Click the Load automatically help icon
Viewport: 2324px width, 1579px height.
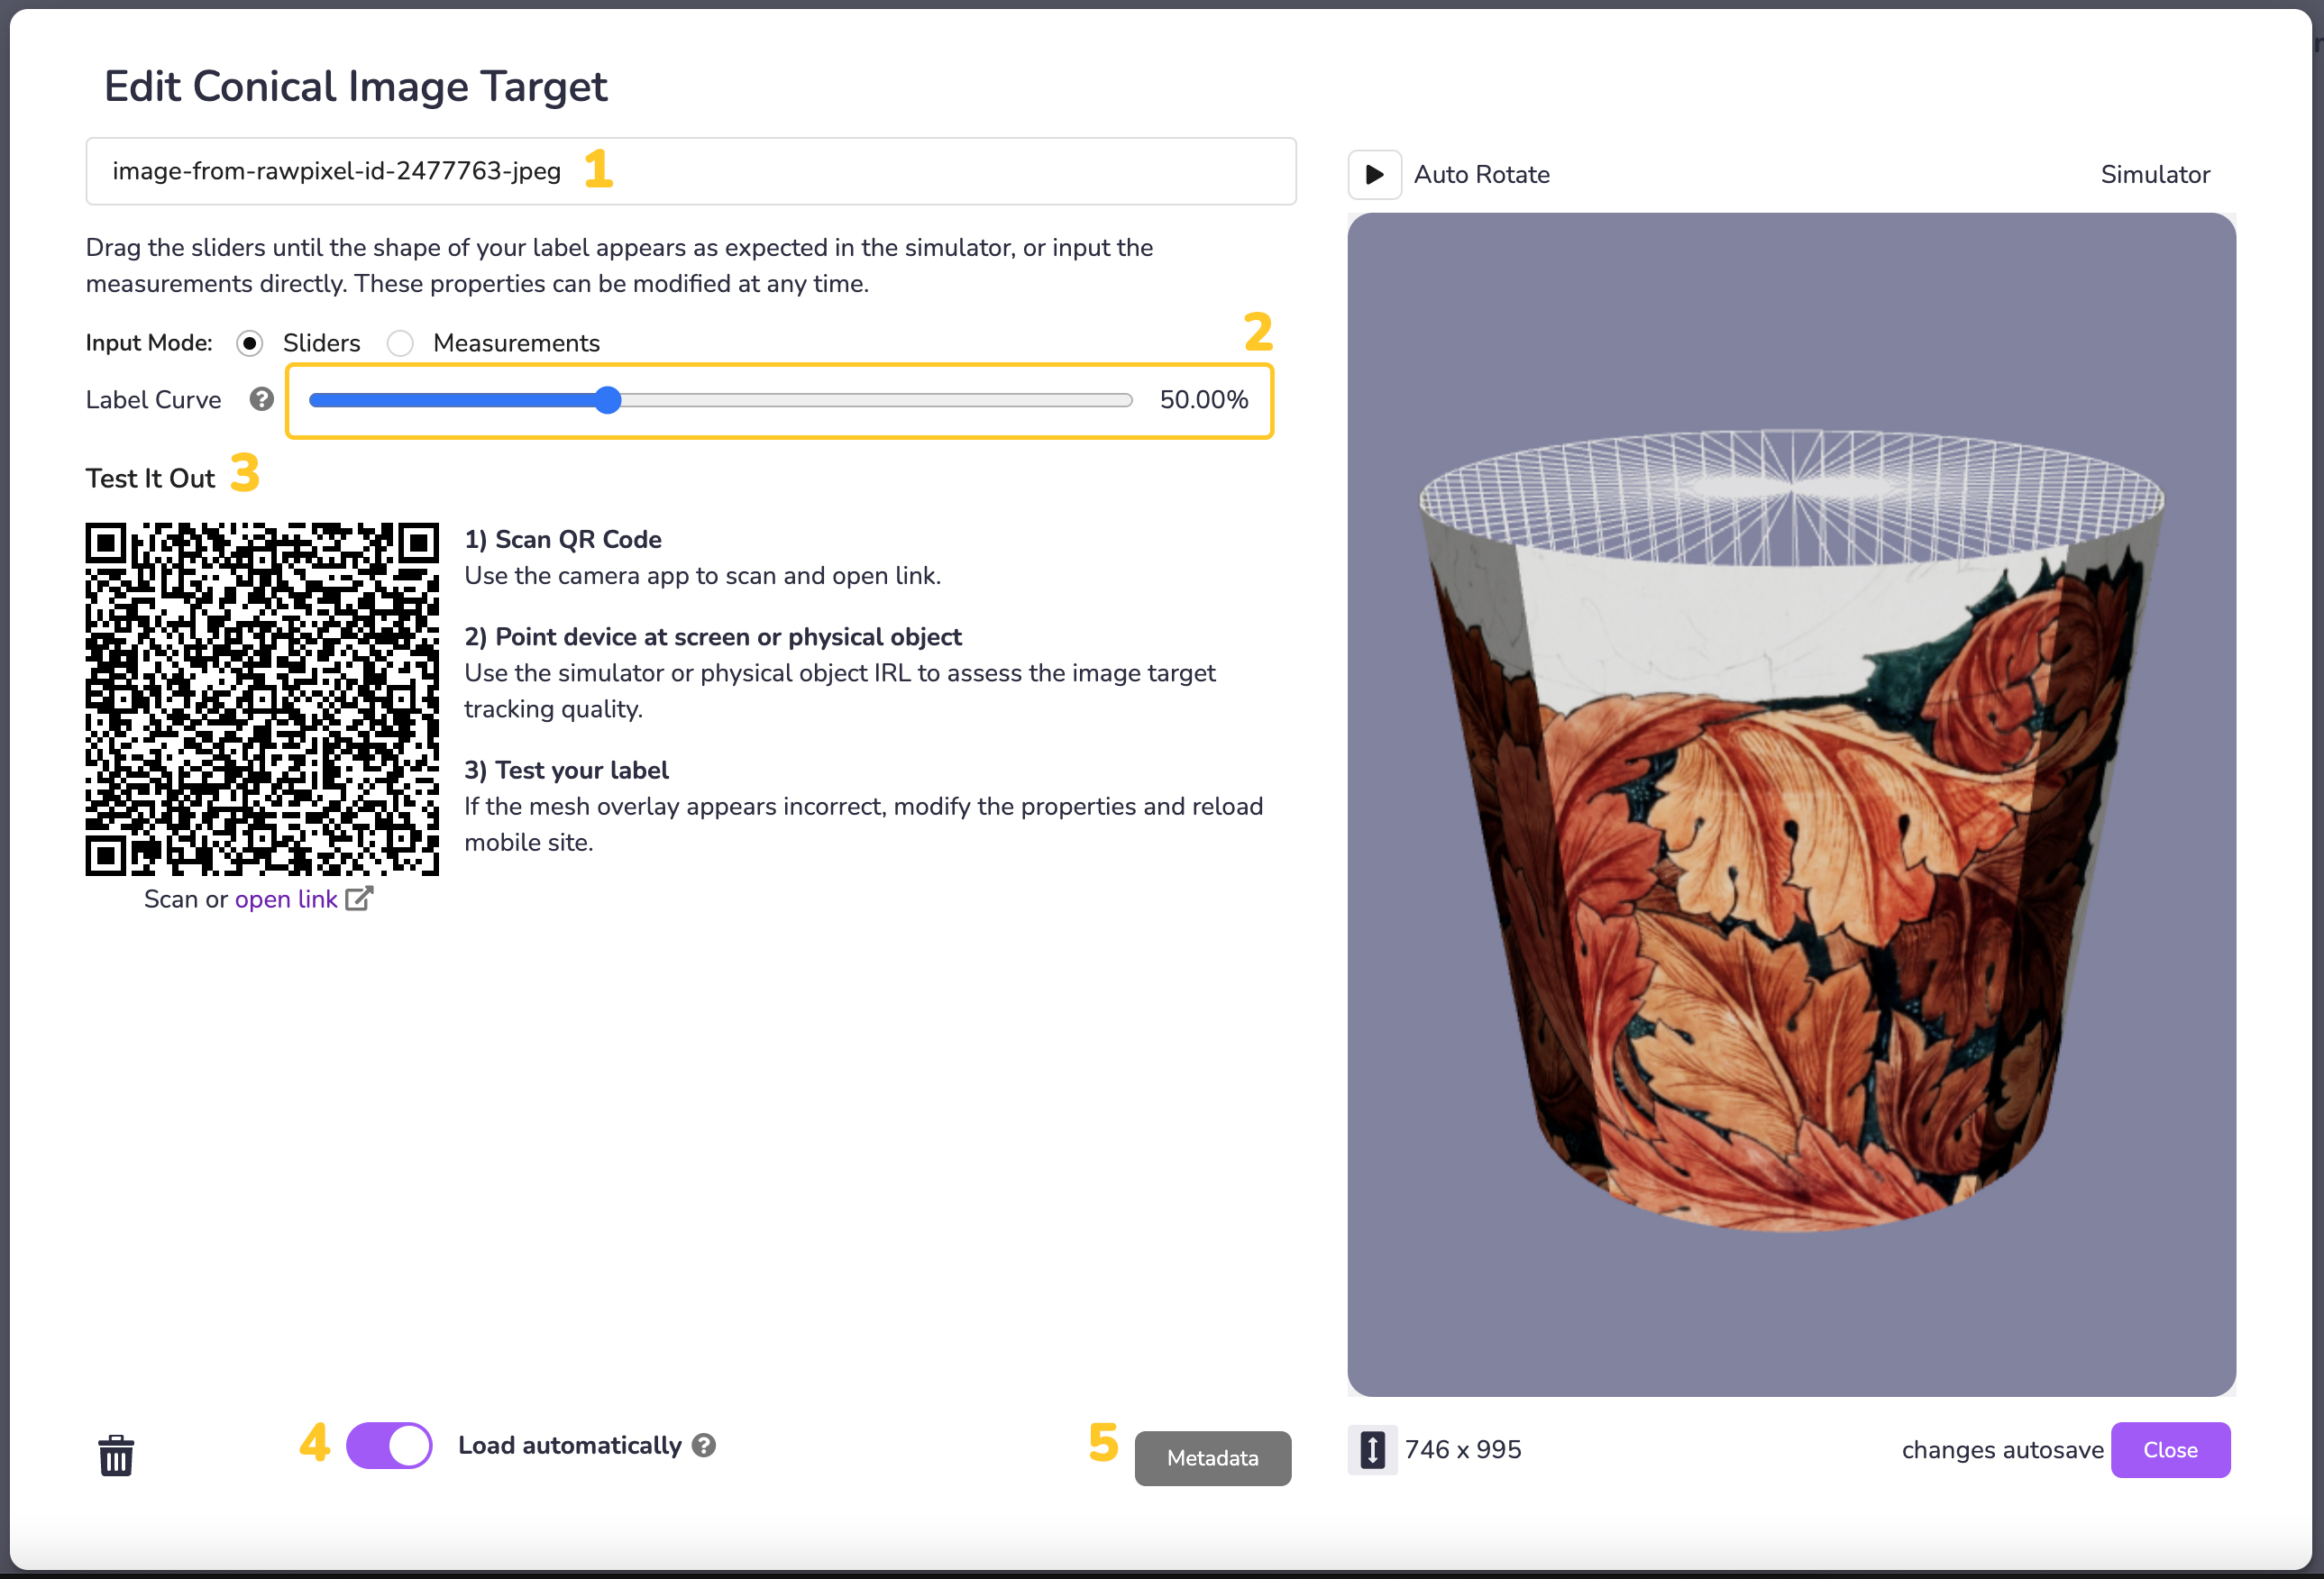point(704,1445)
